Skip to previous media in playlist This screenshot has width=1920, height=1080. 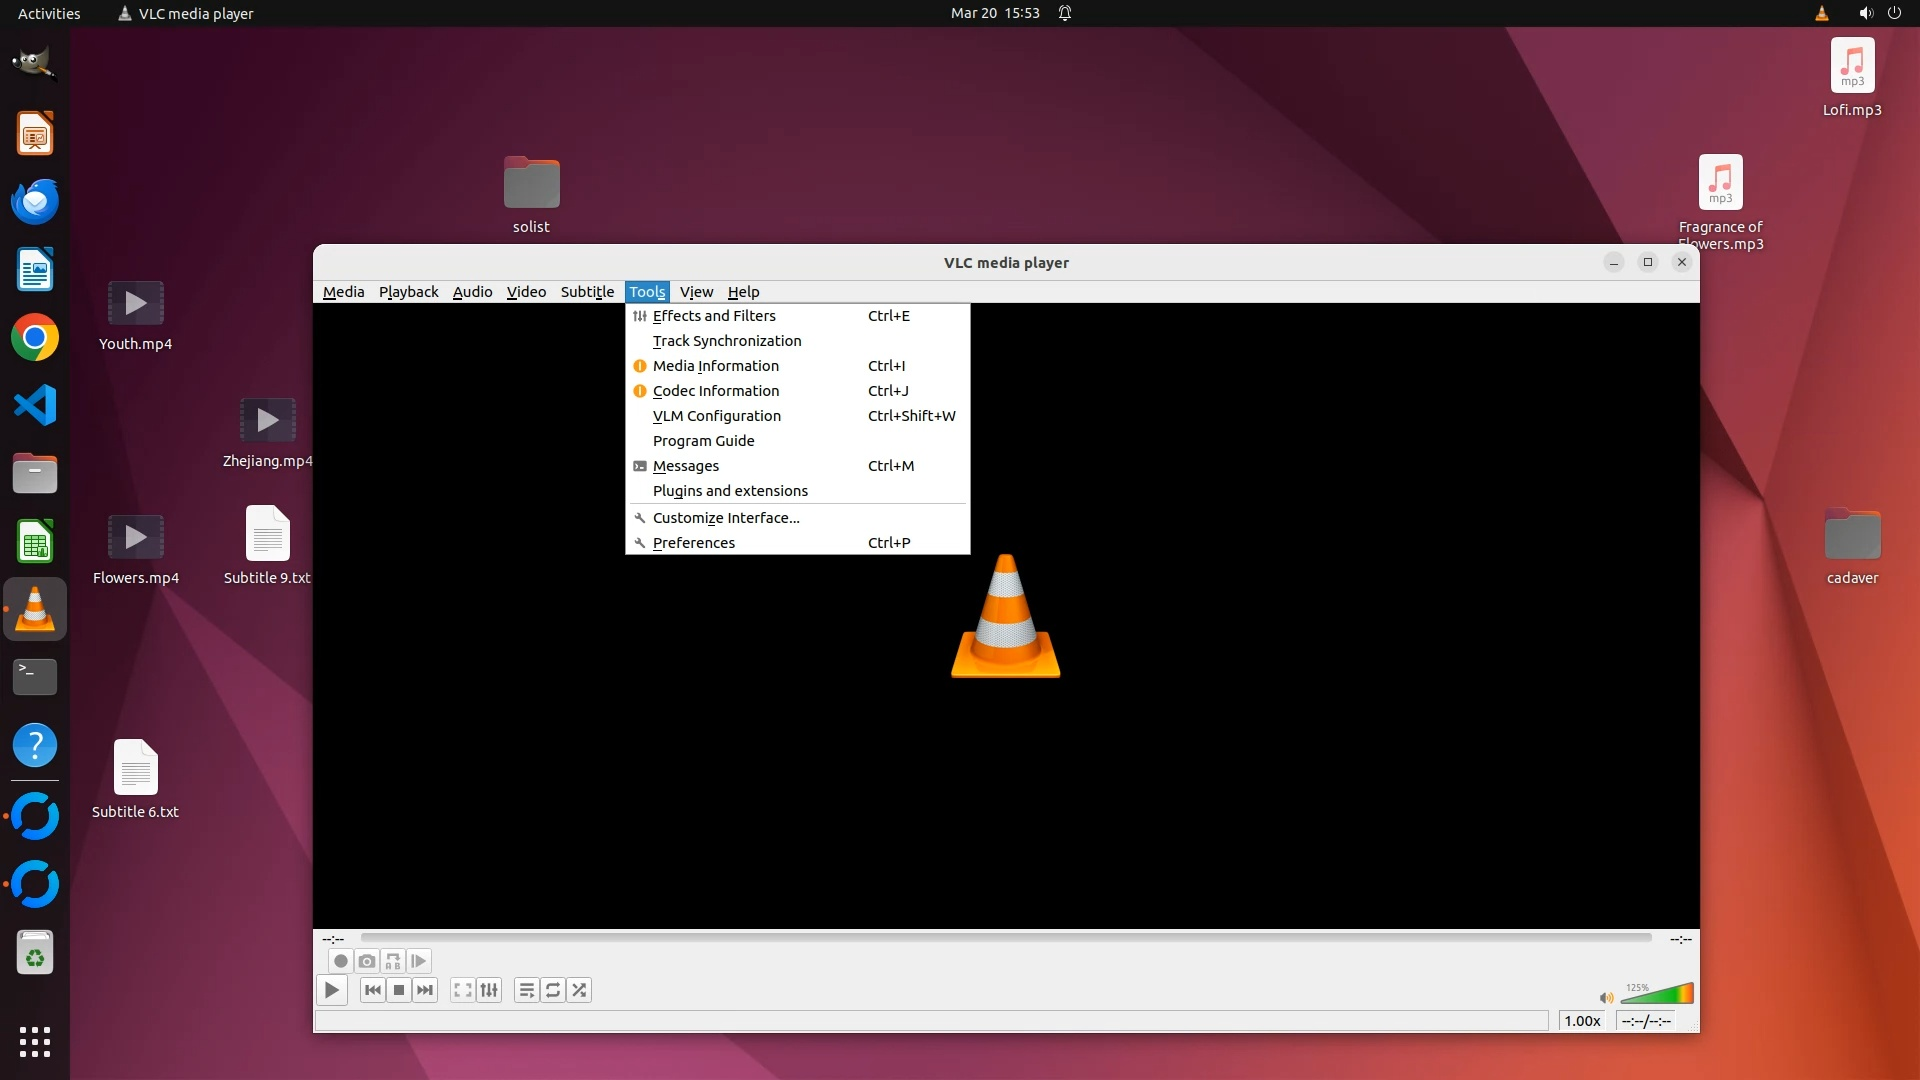(373, 990)
